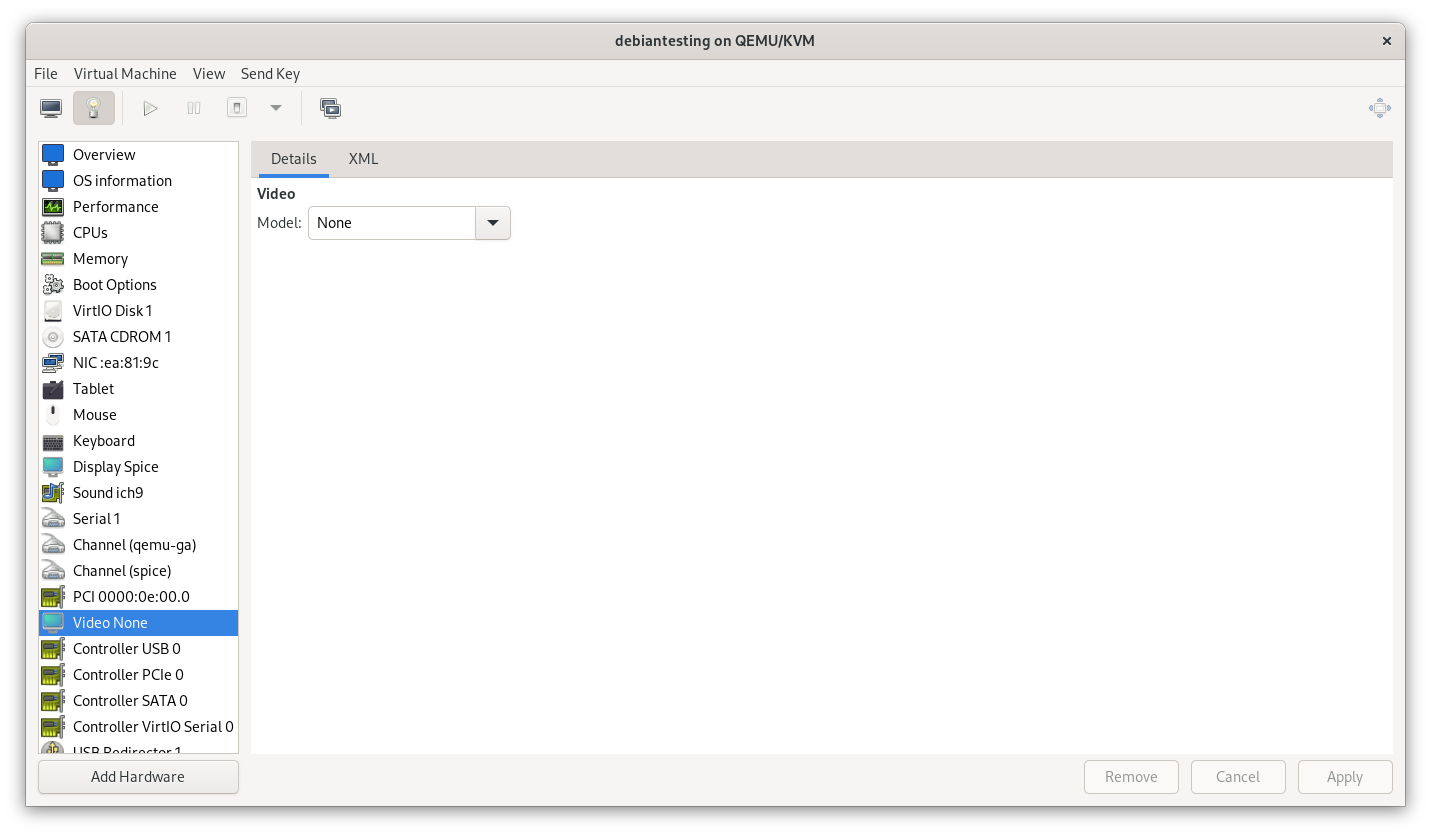Click the Add Hardware button

138,777
